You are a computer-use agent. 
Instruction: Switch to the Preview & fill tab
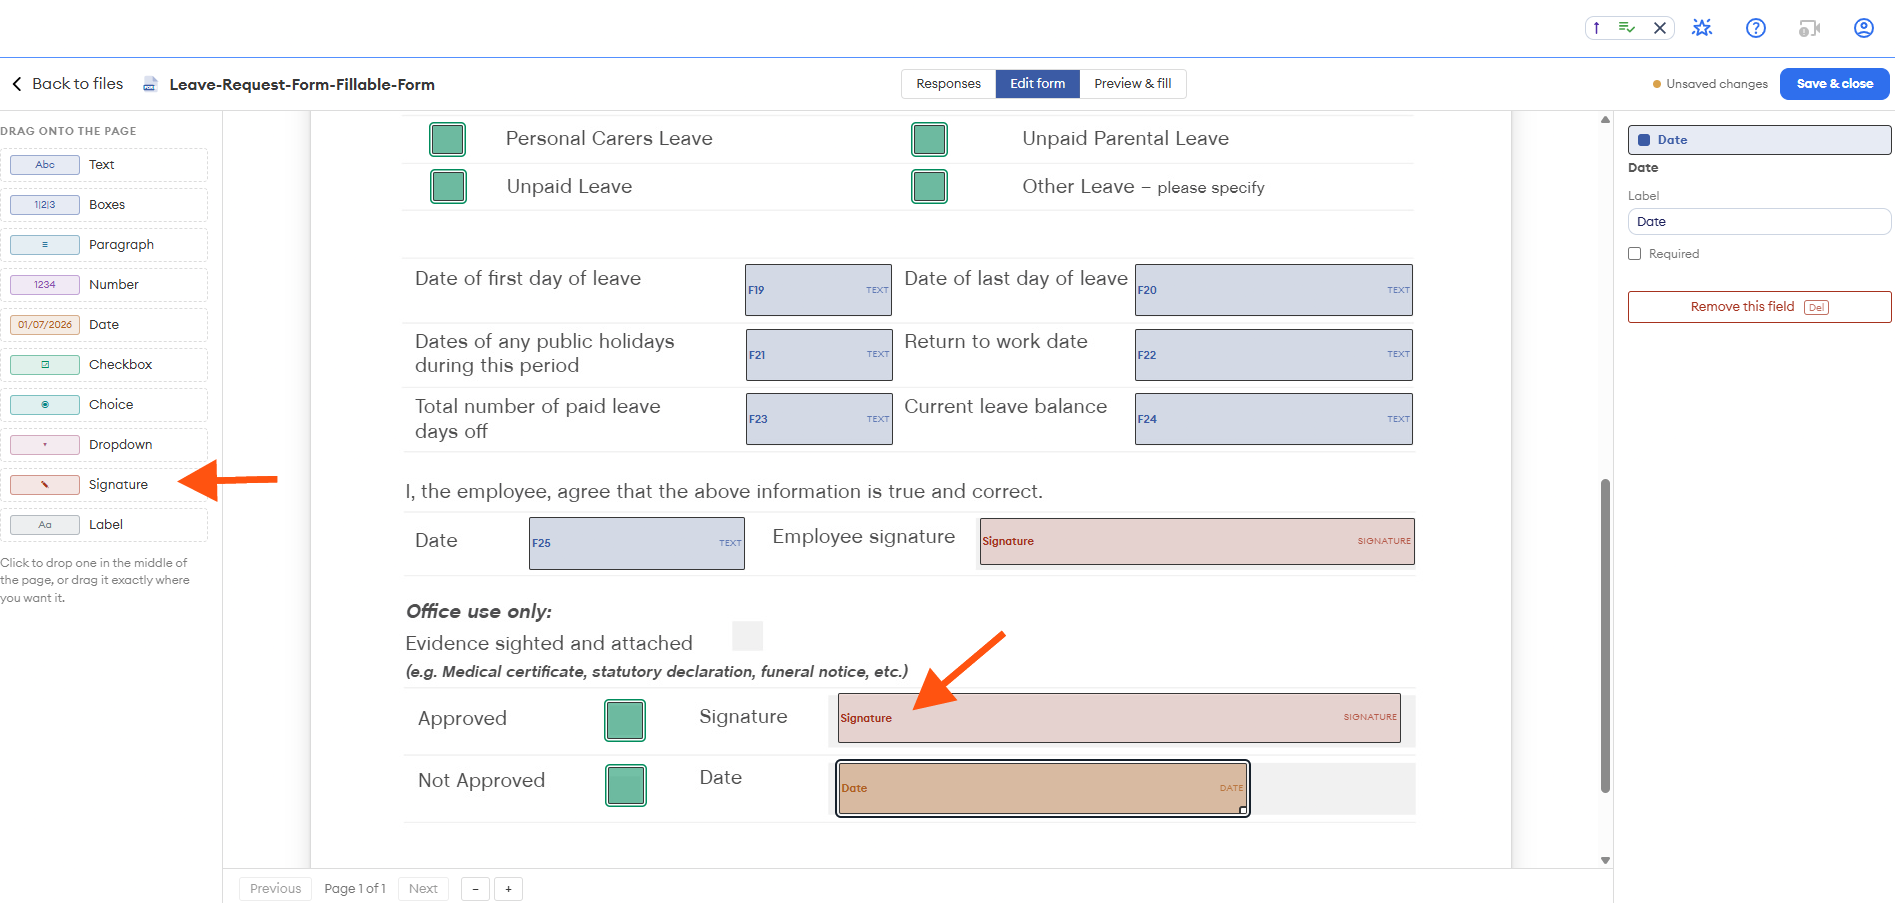click(x=1132, y=84)
